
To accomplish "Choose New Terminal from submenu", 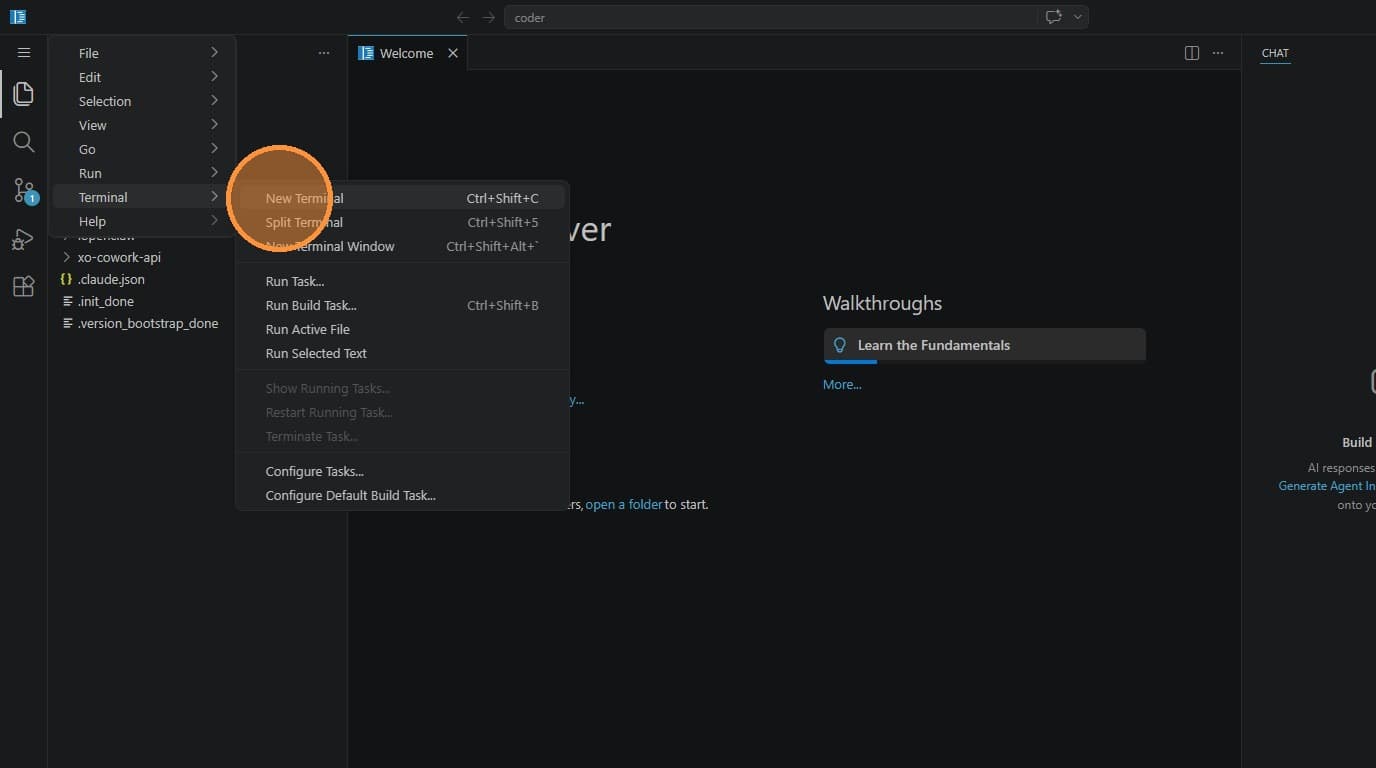I will tap(402, 198).
